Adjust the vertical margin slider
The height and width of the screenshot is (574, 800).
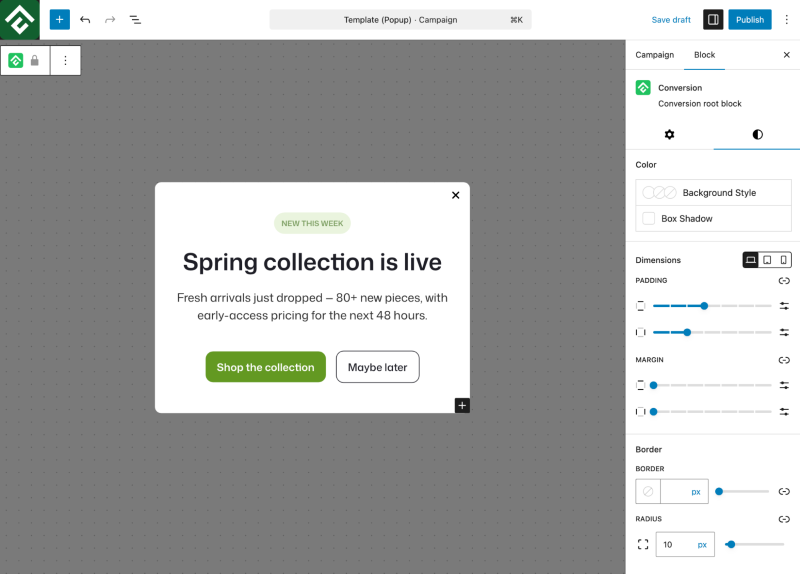coord(712,385)
